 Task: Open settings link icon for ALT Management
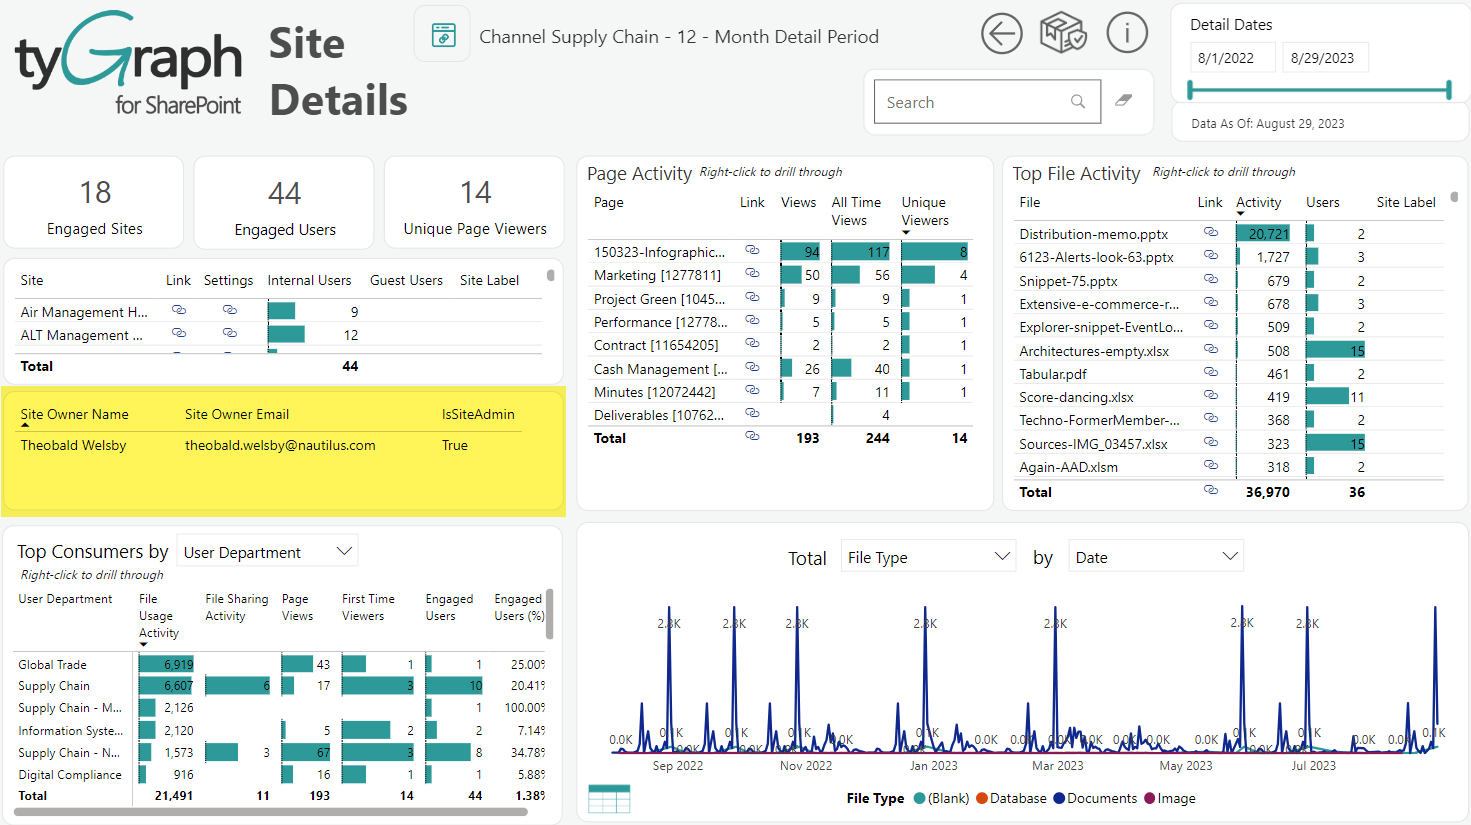coord(230,333)
